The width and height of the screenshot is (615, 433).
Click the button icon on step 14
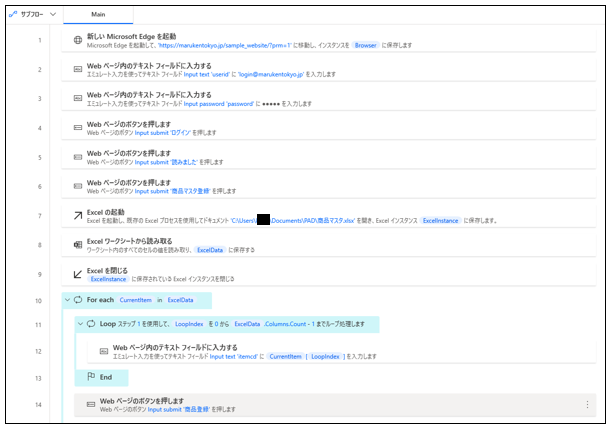tap(91, 404)
